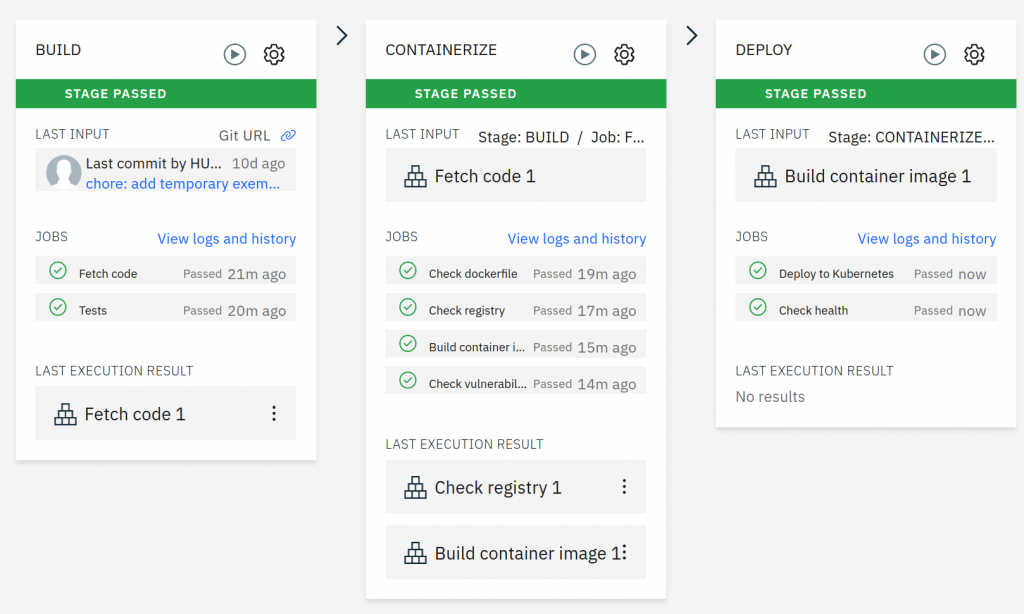Click the Fetch code 1 artifact icon in BUILD results

click(65, 414)
